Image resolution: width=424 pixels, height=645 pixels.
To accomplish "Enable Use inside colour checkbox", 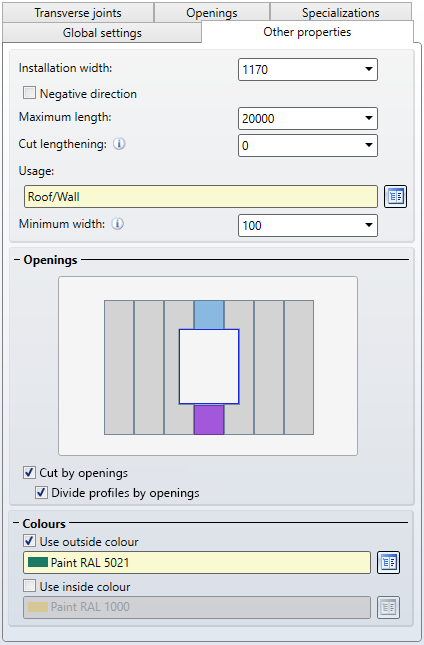I will (29, 586).
